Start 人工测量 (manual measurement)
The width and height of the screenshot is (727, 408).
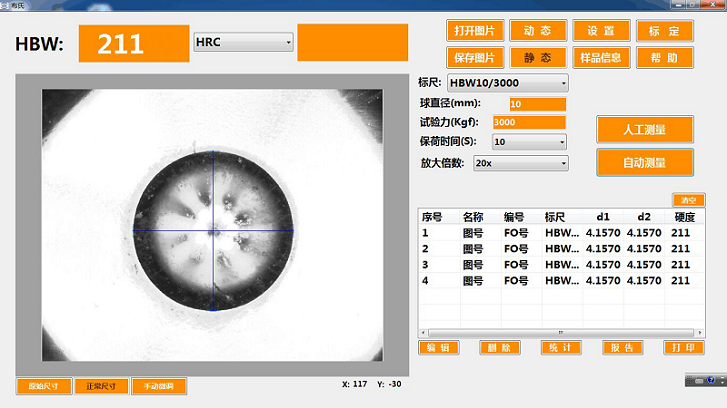coord(644,129)
